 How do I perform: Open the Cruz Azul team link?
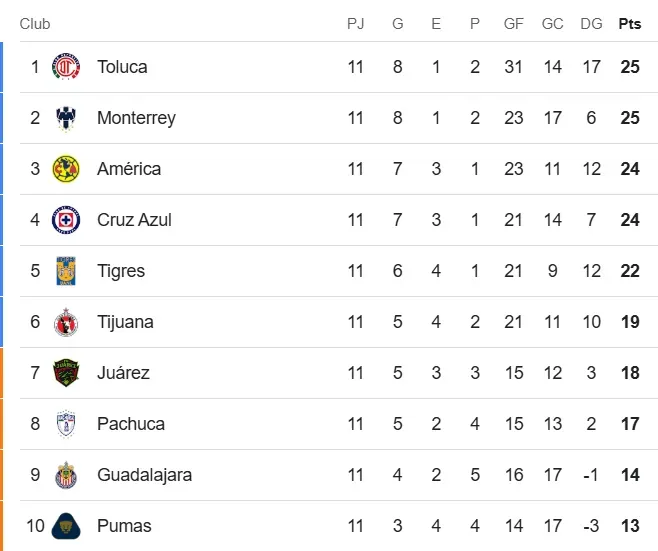click(x=134, y=220)
